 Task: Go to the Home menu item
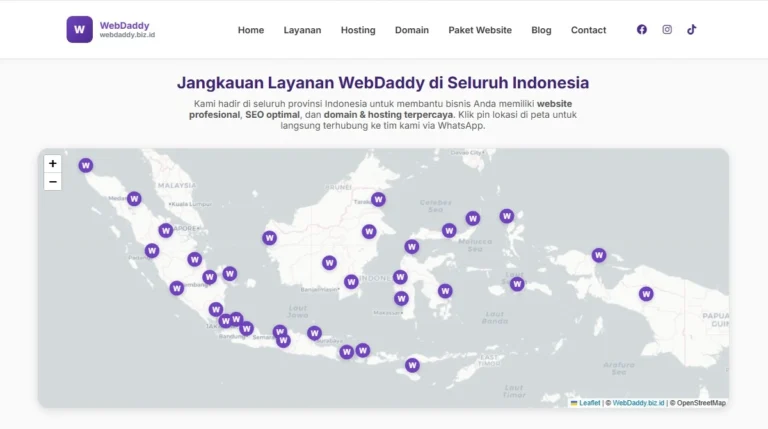[251, 30]
